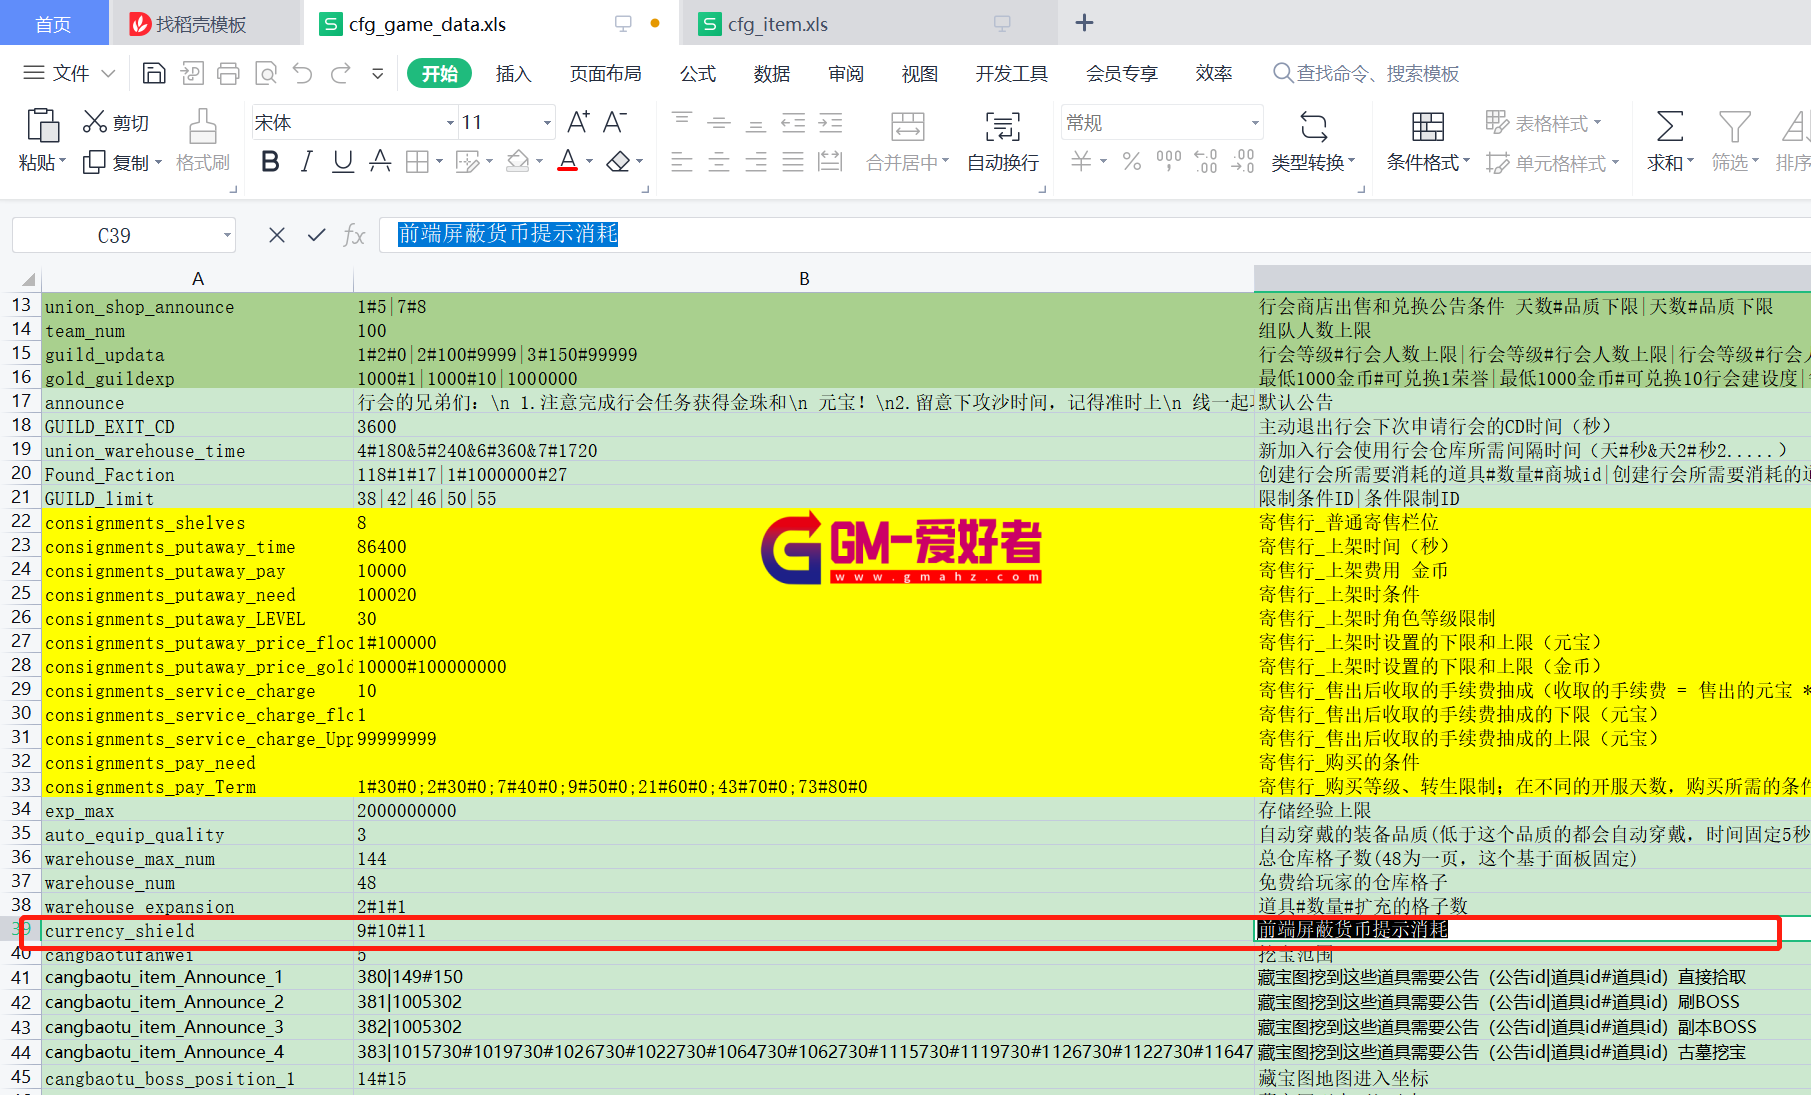
Task: Click the Merge and Center button
Action: (x=907, y=141)
